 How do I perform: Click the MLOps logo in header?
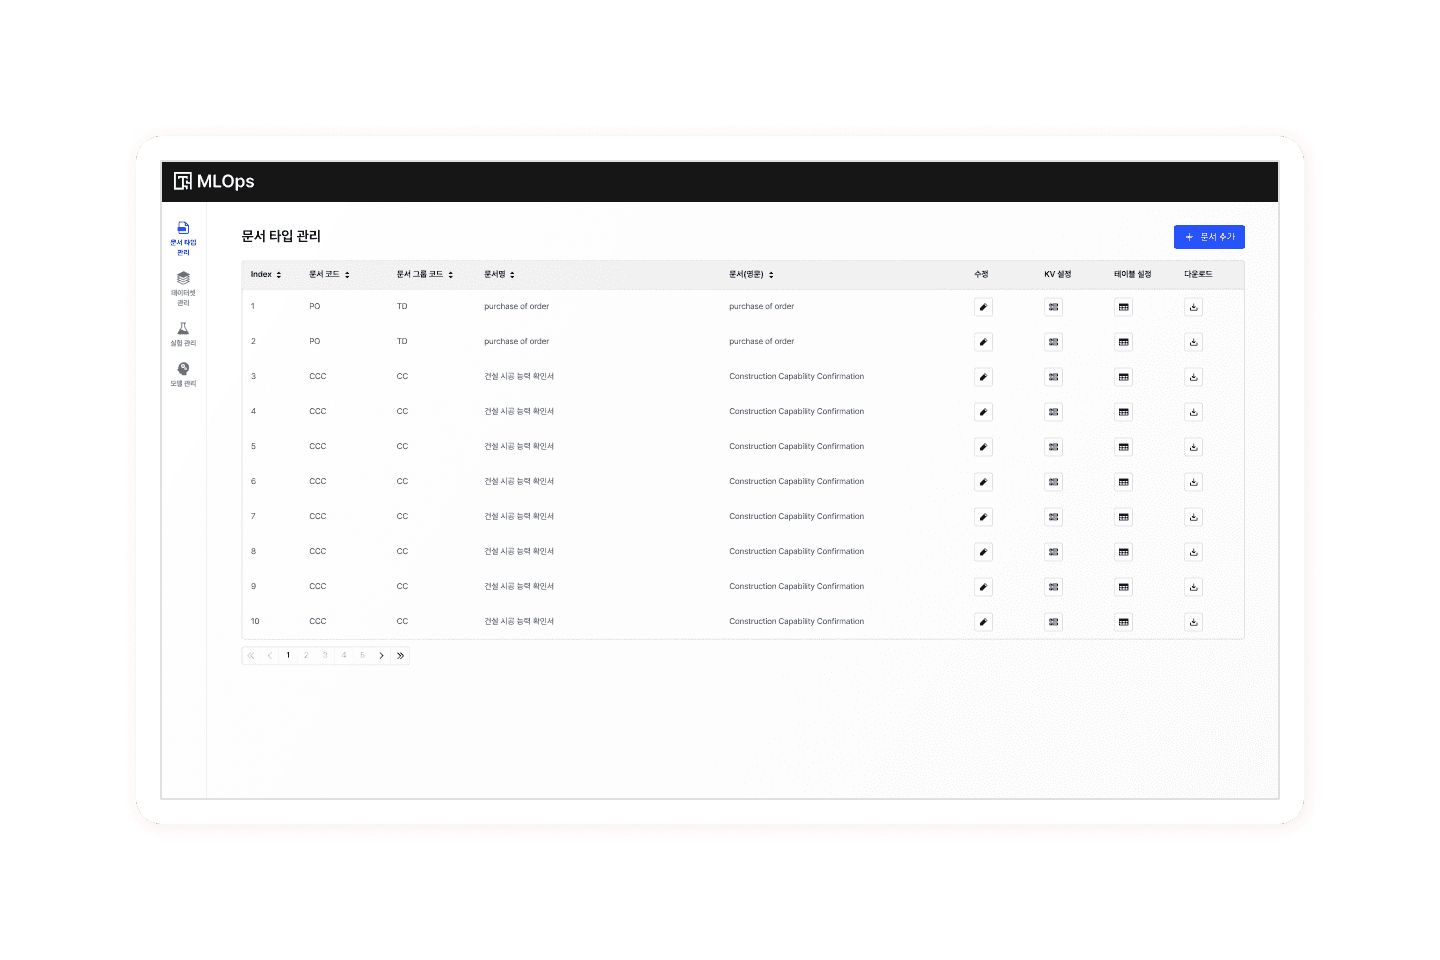[x=214, y=181]
